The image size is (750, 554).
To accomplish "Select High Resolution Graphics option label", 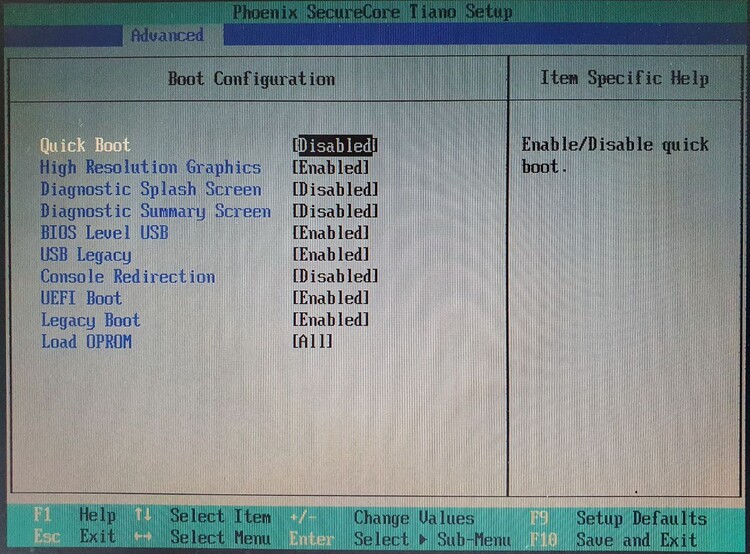I will pos(151,167).
